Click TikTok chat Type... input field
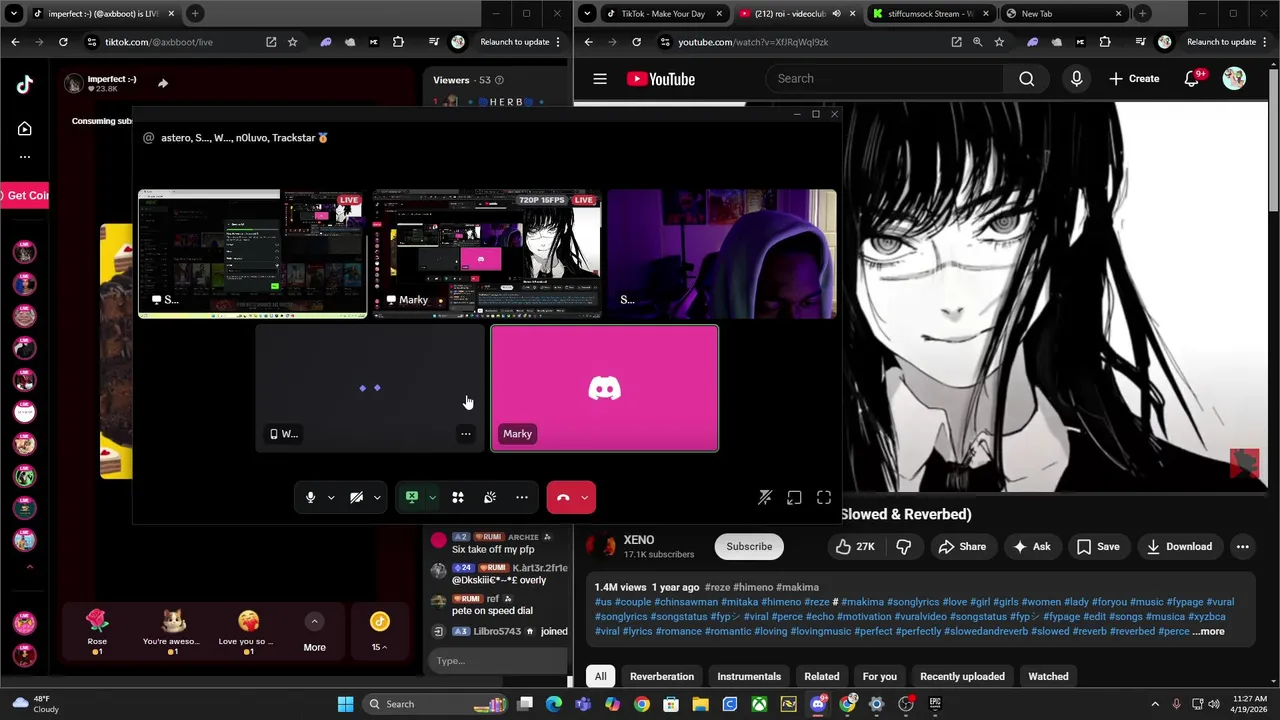The width and height of the screenshot is (1280, 720). pyautogui.click(x=497, y=661)
